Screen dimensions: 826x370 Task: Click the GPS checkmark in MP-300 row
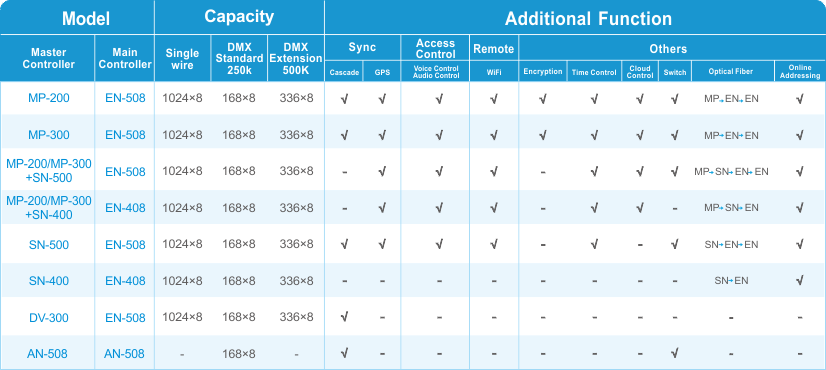tap(382, 135)
